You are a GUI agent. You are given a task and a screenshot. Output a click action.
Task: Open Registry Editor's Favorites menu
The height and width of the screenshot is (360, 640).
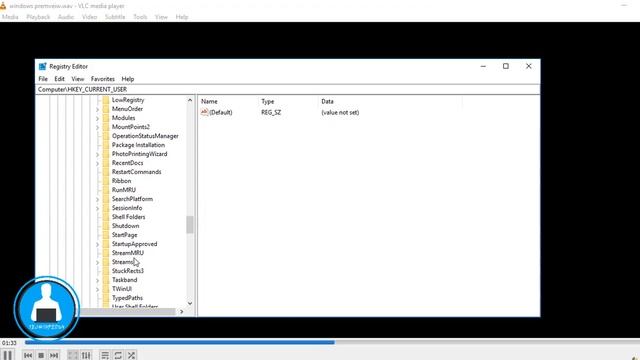102,79
